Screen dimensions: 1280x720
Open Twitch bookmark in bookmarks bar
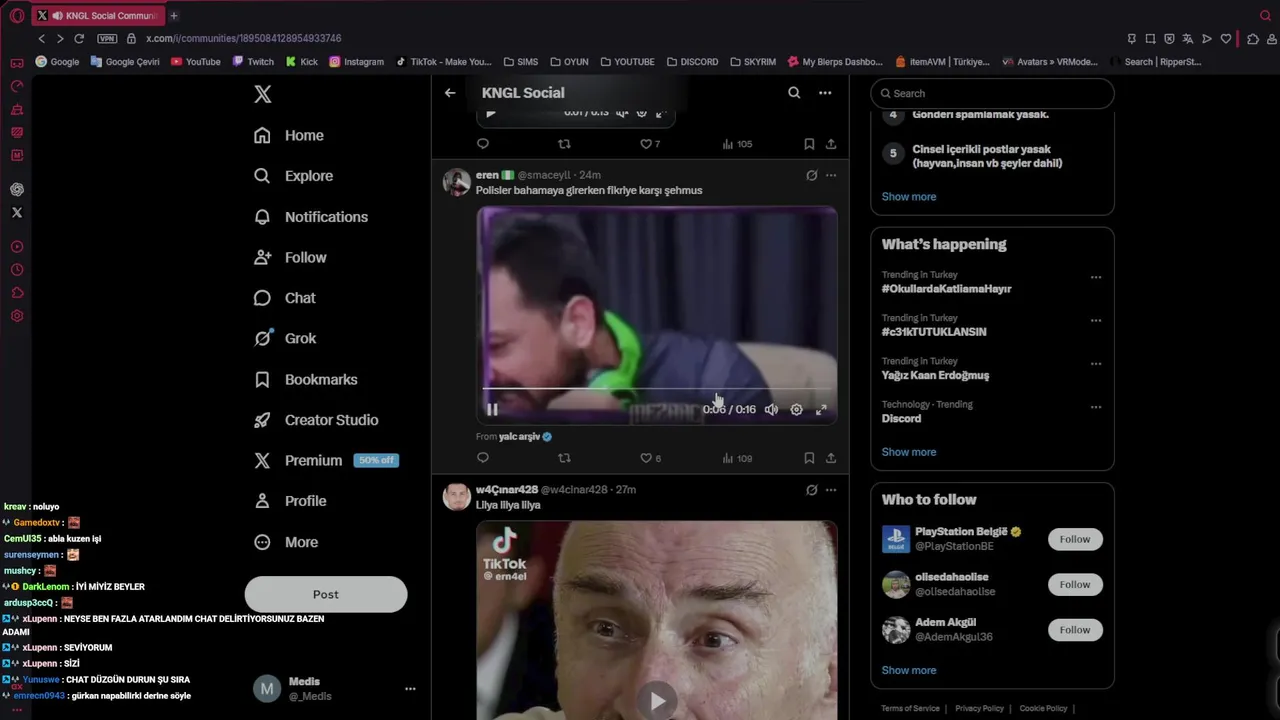[253, 62]
